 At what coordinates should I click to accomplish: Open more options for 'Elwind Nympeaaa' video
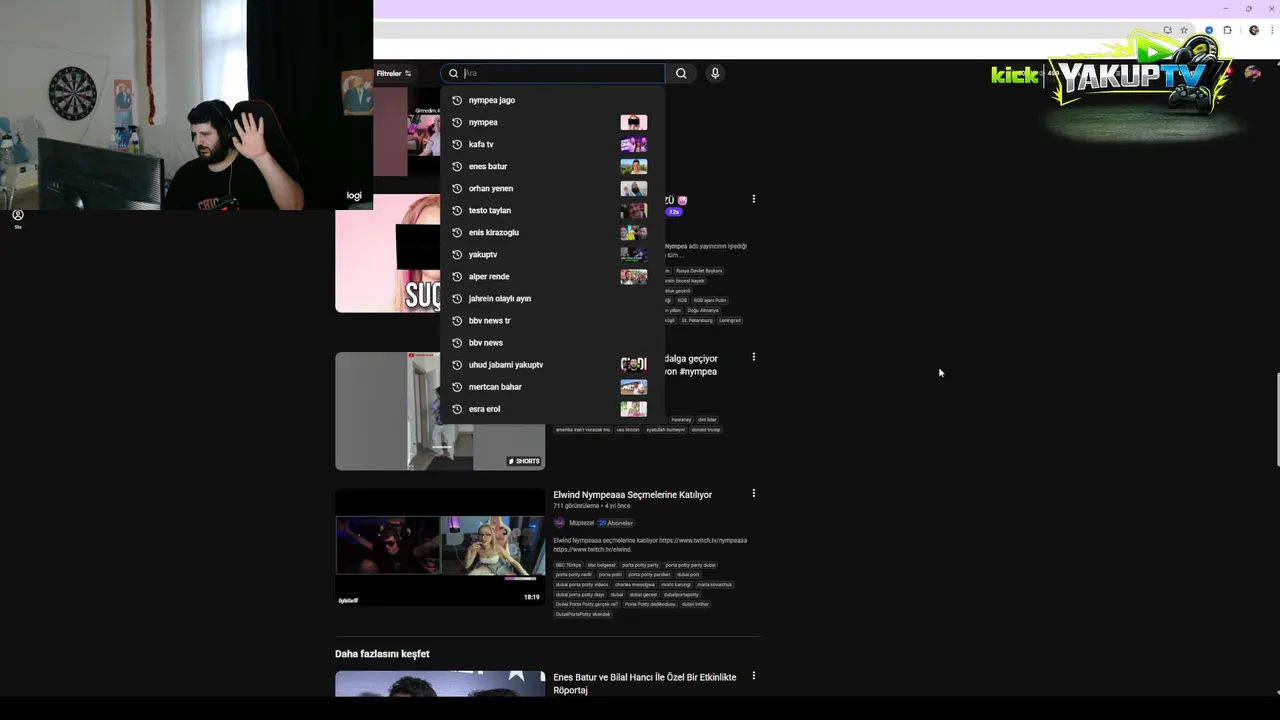tap(754, 493)
